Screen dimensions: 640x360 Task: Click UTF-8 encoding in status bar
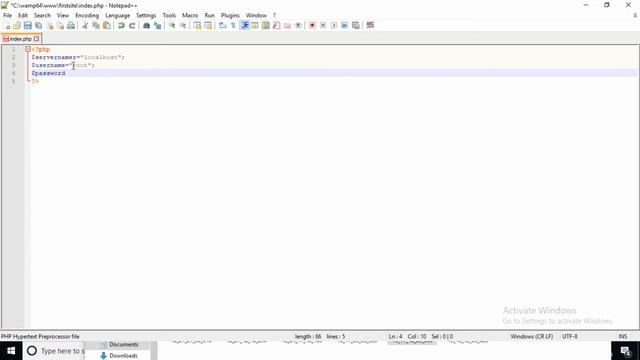click(x=570, y=337)
